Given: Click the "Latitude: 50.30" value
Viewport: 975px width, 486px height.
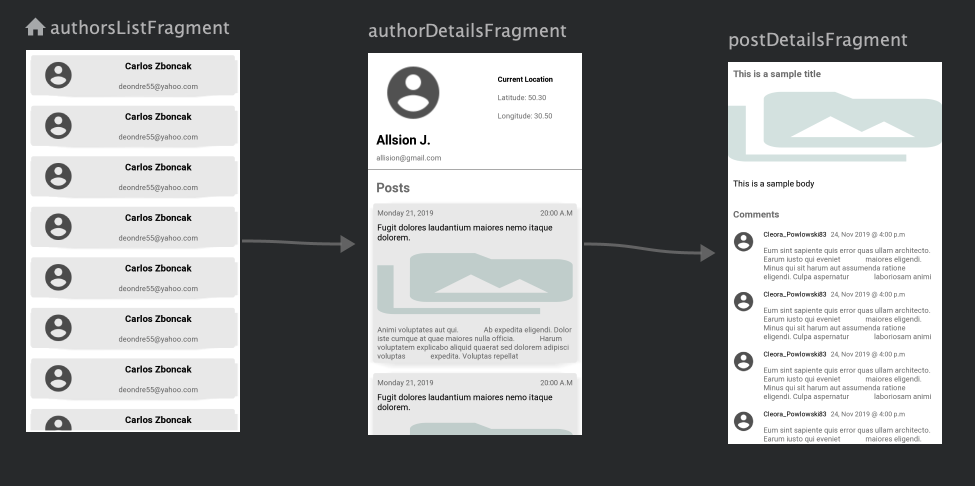Looking at the screenshot, I should (x=522, y=98).
